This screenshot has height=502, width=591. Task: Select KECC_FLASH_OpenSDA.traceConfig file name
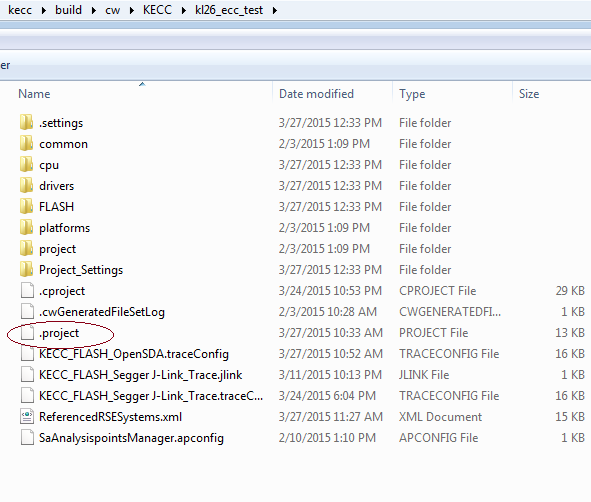point(134,354)
